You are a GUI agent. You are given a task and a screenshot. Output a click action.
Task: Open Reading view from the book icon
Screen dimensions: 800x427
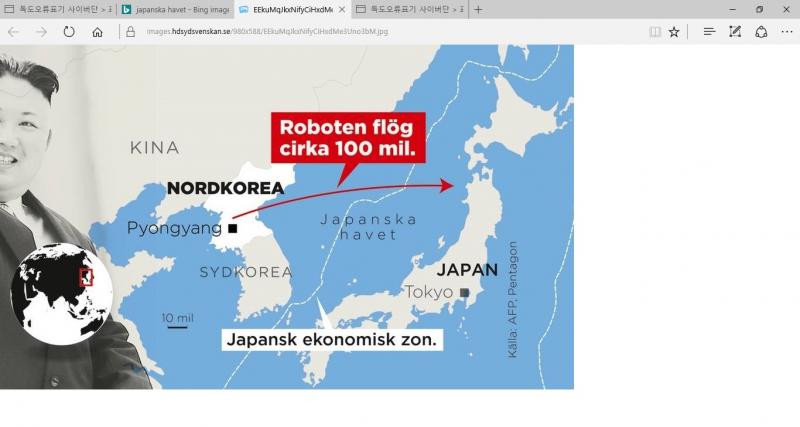(x=655, y=32)
